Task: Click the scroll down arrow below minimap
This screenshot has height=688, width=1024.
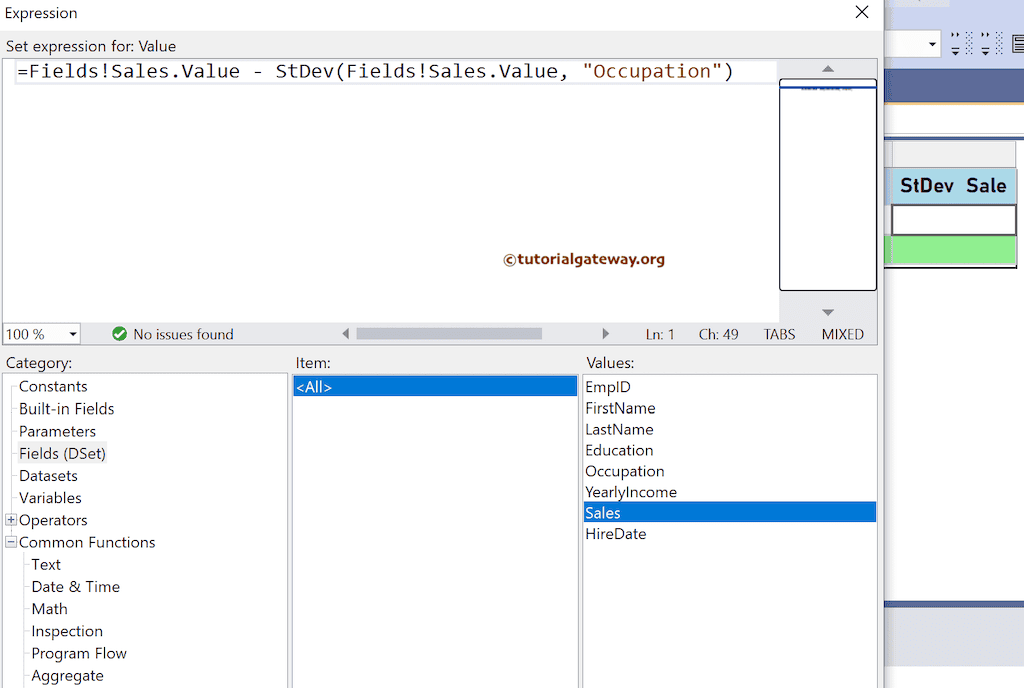Action: [x=827, y=313]
